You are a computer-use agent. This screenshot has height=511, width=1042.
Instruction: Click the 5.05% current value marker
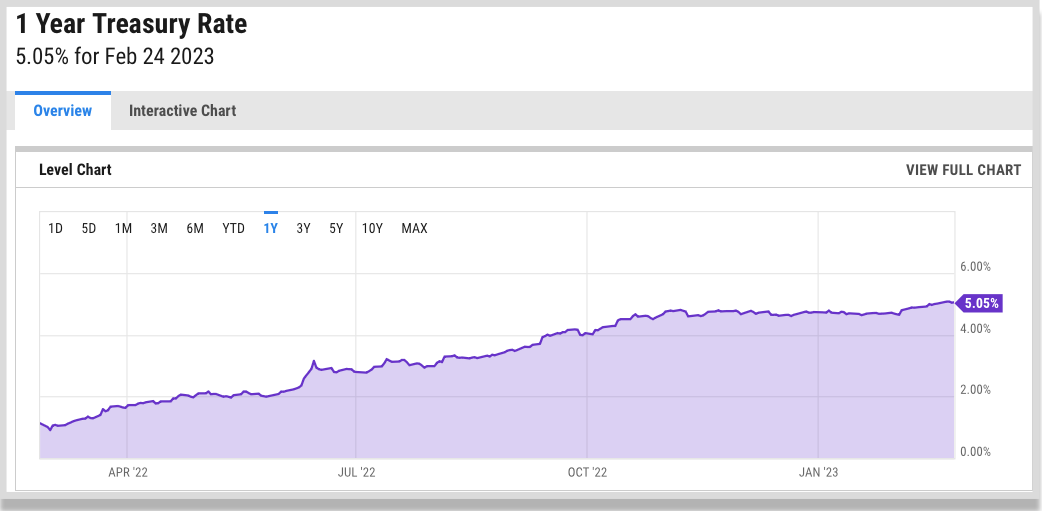click(x=978, y=304)
